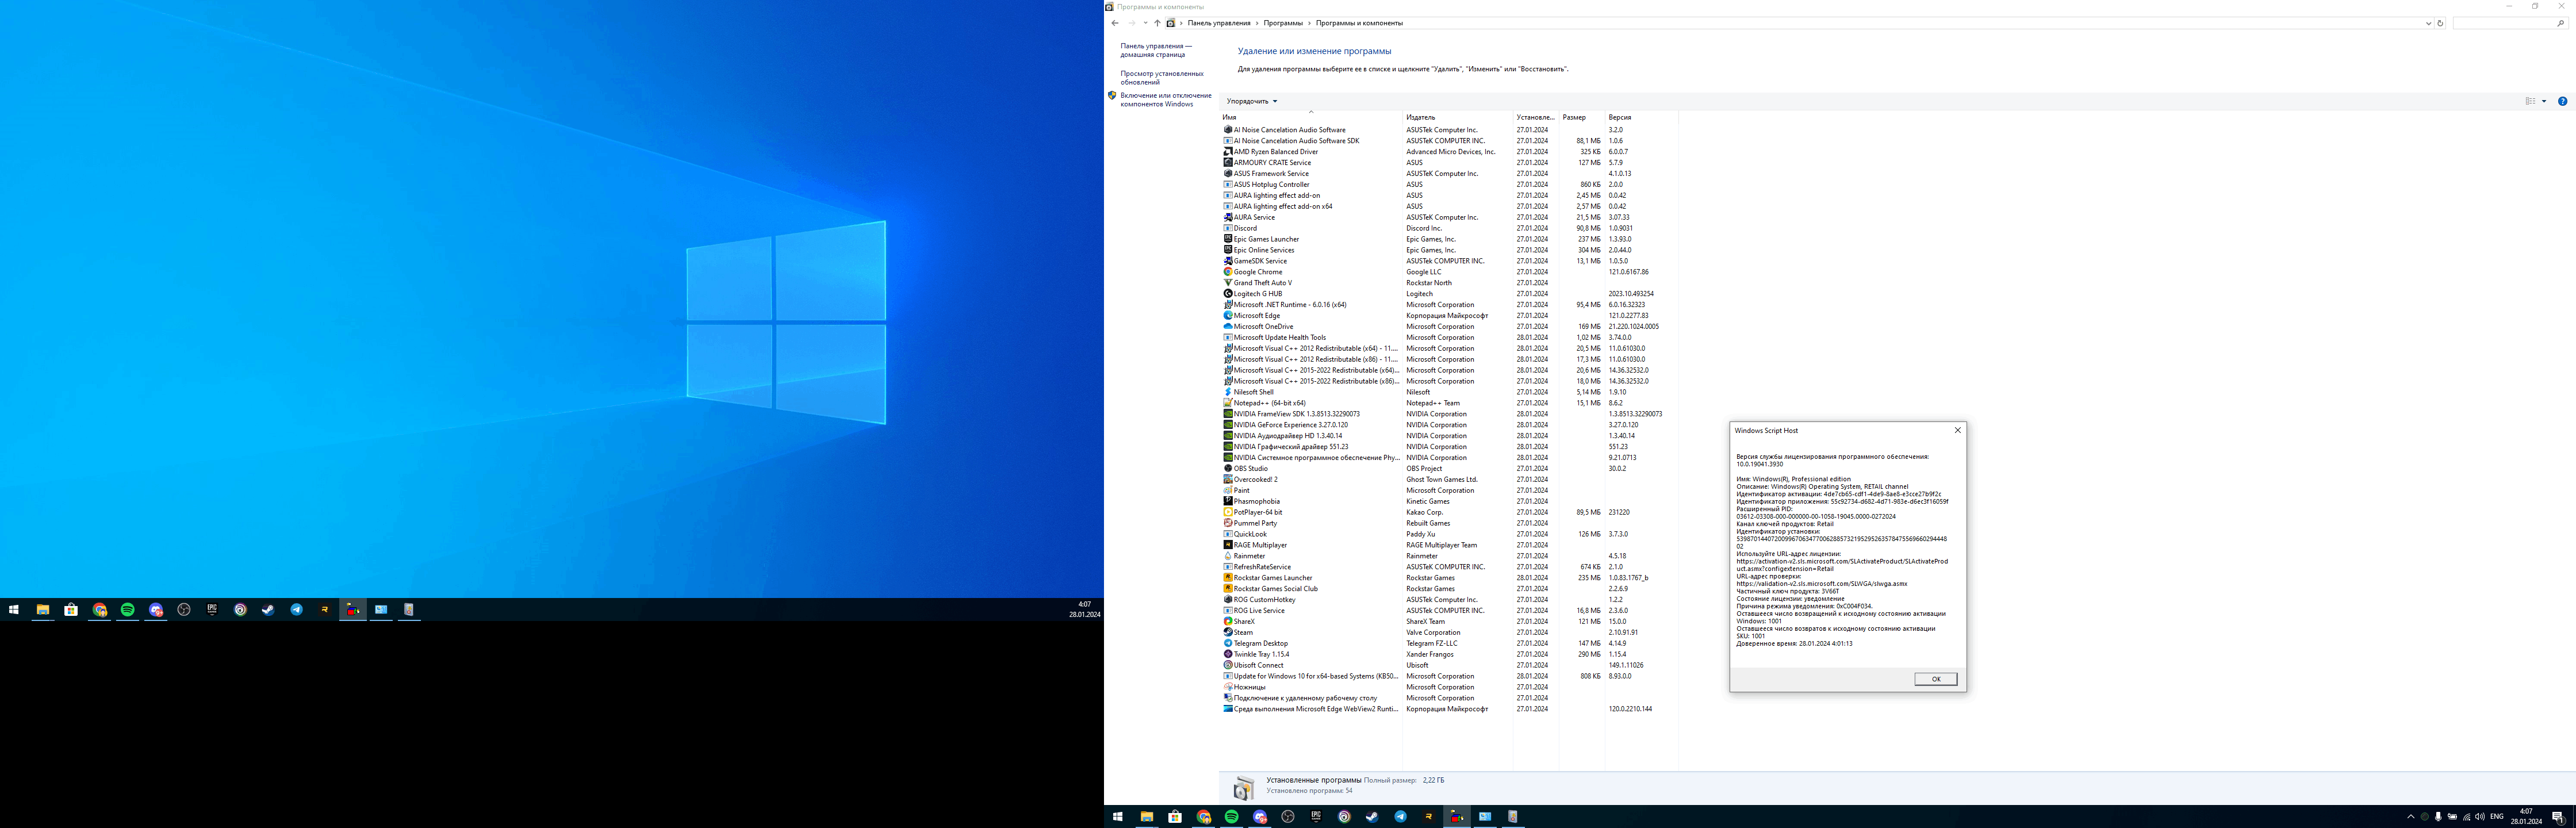This screenshot has width=2576, height=828.
Task: Open Ubisoft Connect on the taskbar with system tray
Action: click(1344, 817)
